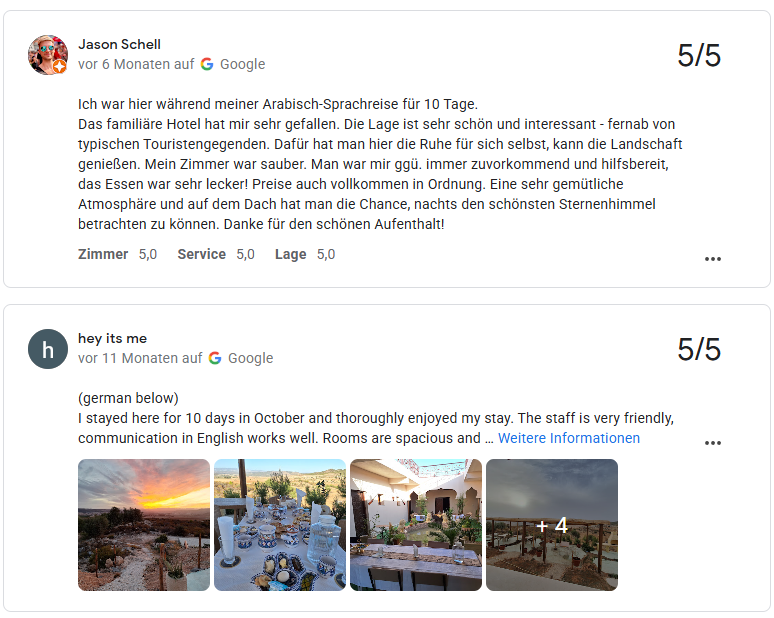The width and height of the screenshot is (774, 618).
Task: Click Jason Schell's profile avatar
Action: click(x=47, y=55)
